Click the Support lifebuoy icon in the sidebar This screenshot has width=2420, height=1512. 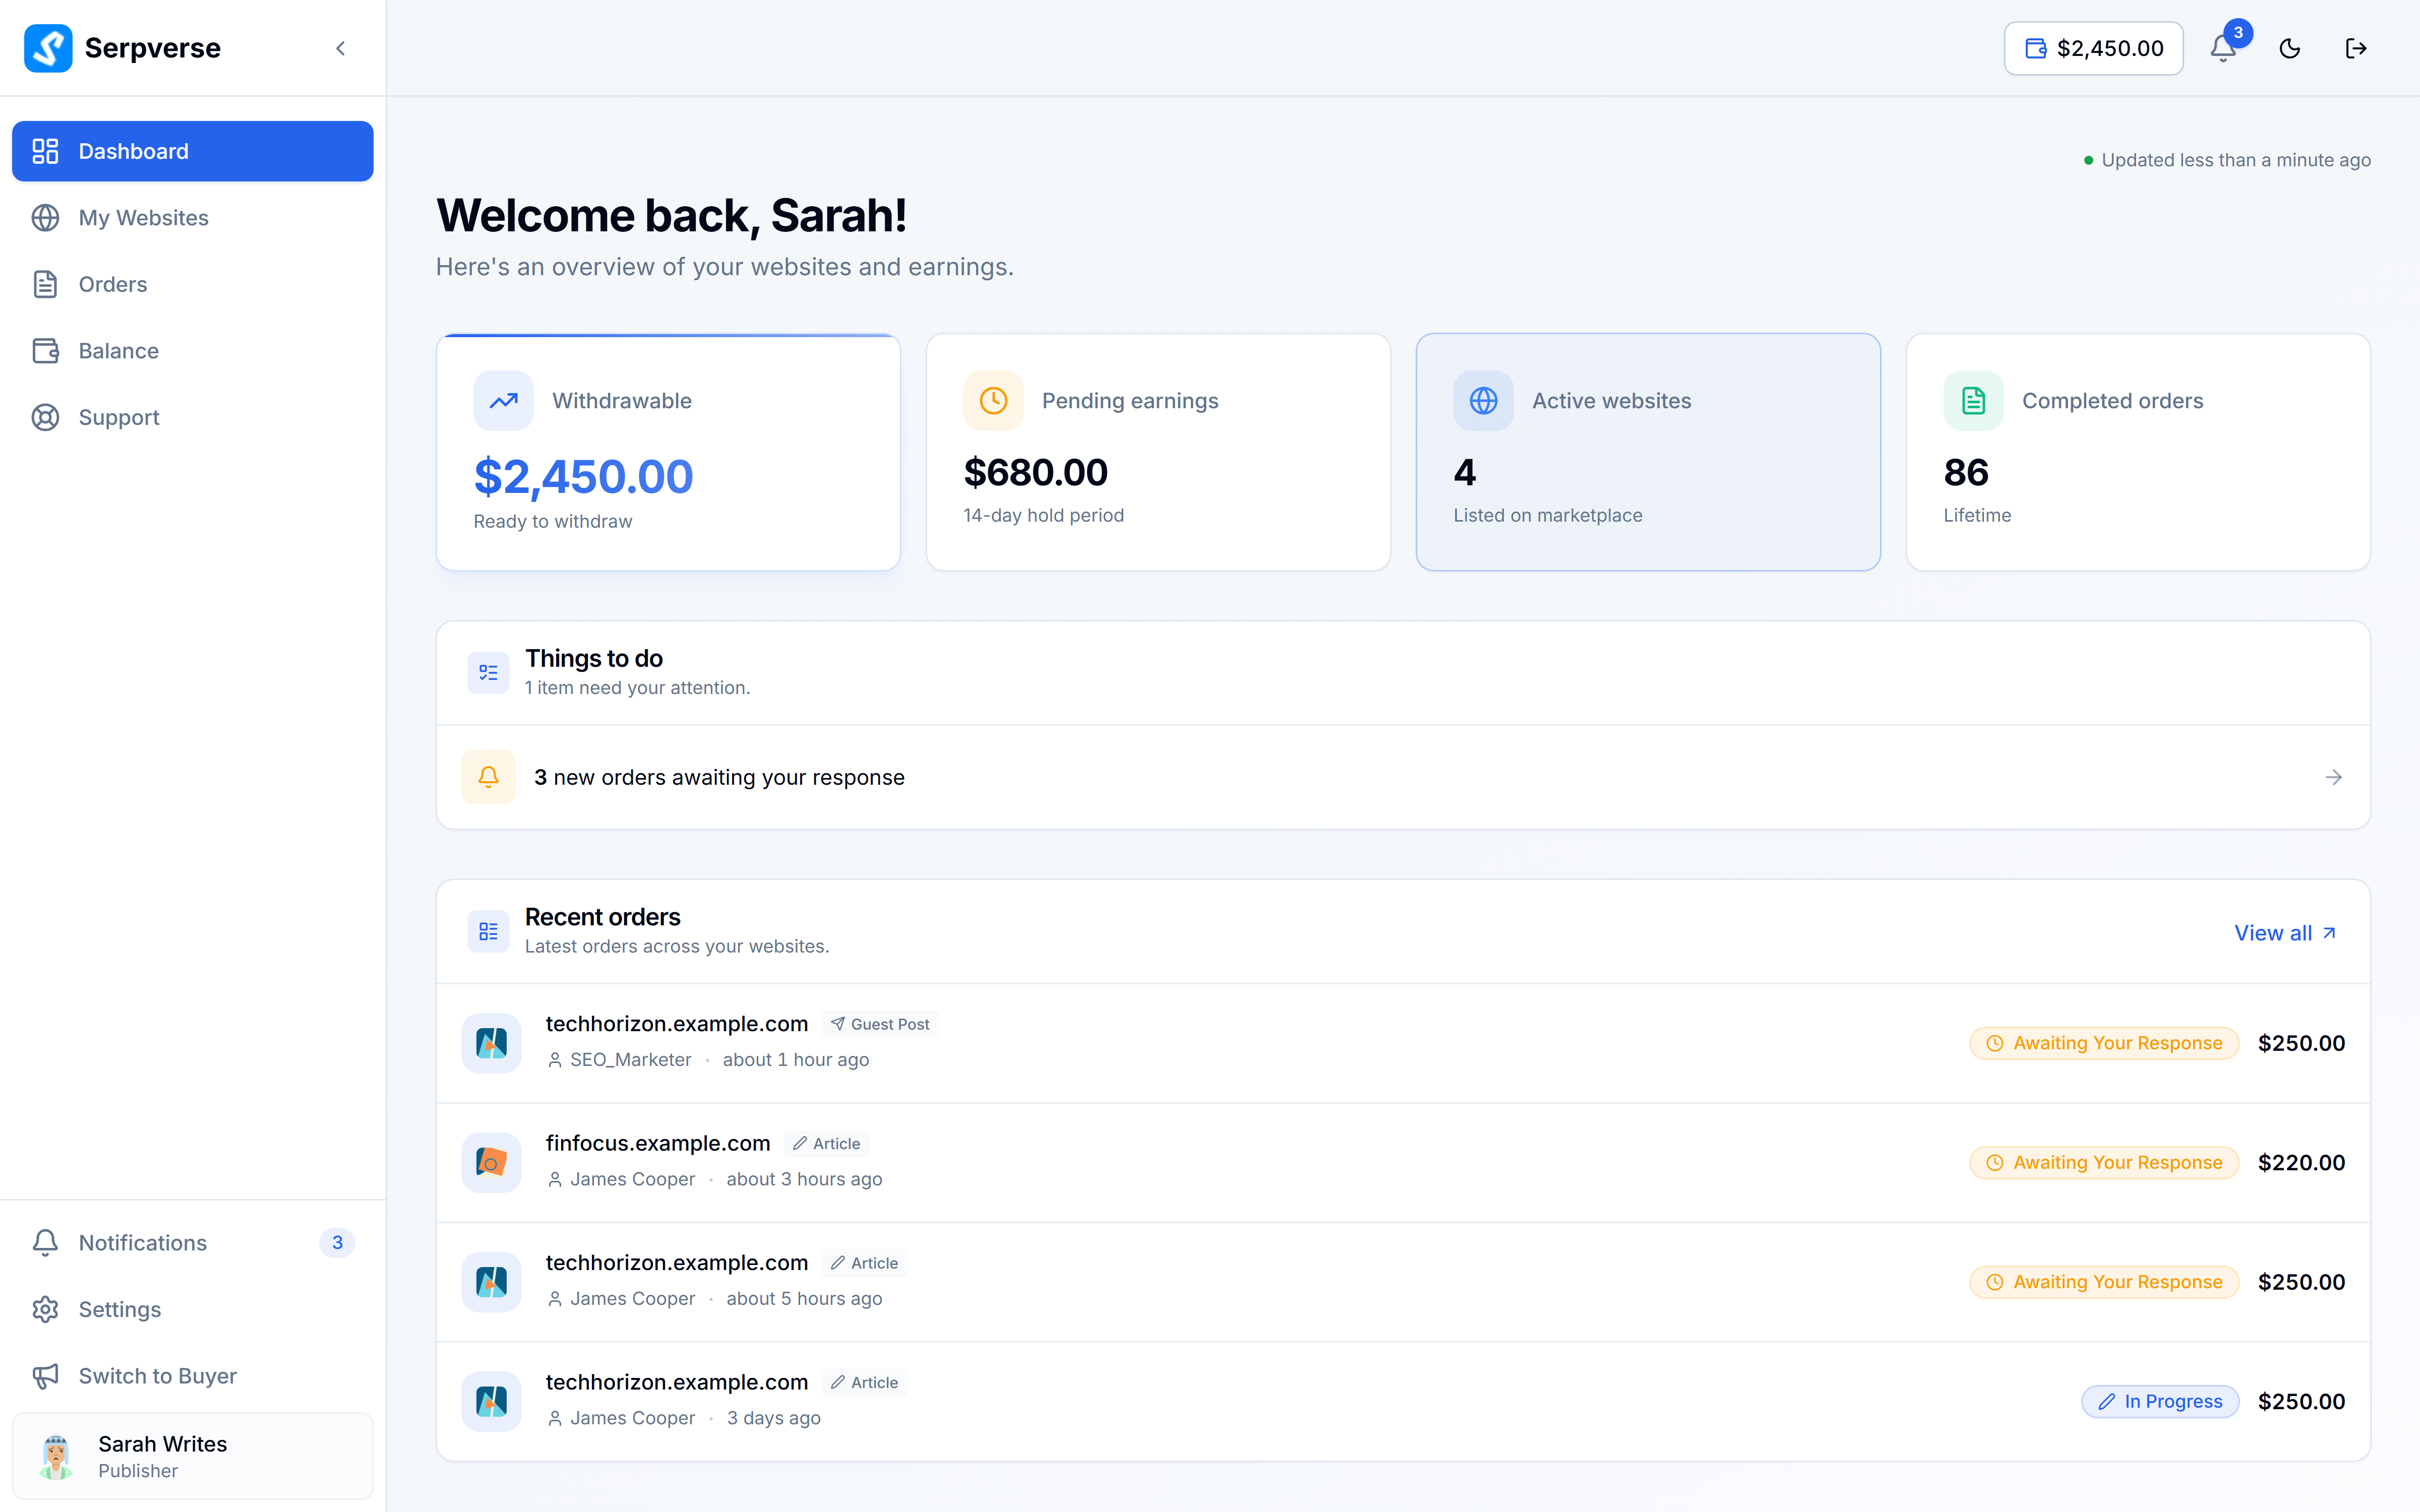pyautogui.click(x=45, y=417)
